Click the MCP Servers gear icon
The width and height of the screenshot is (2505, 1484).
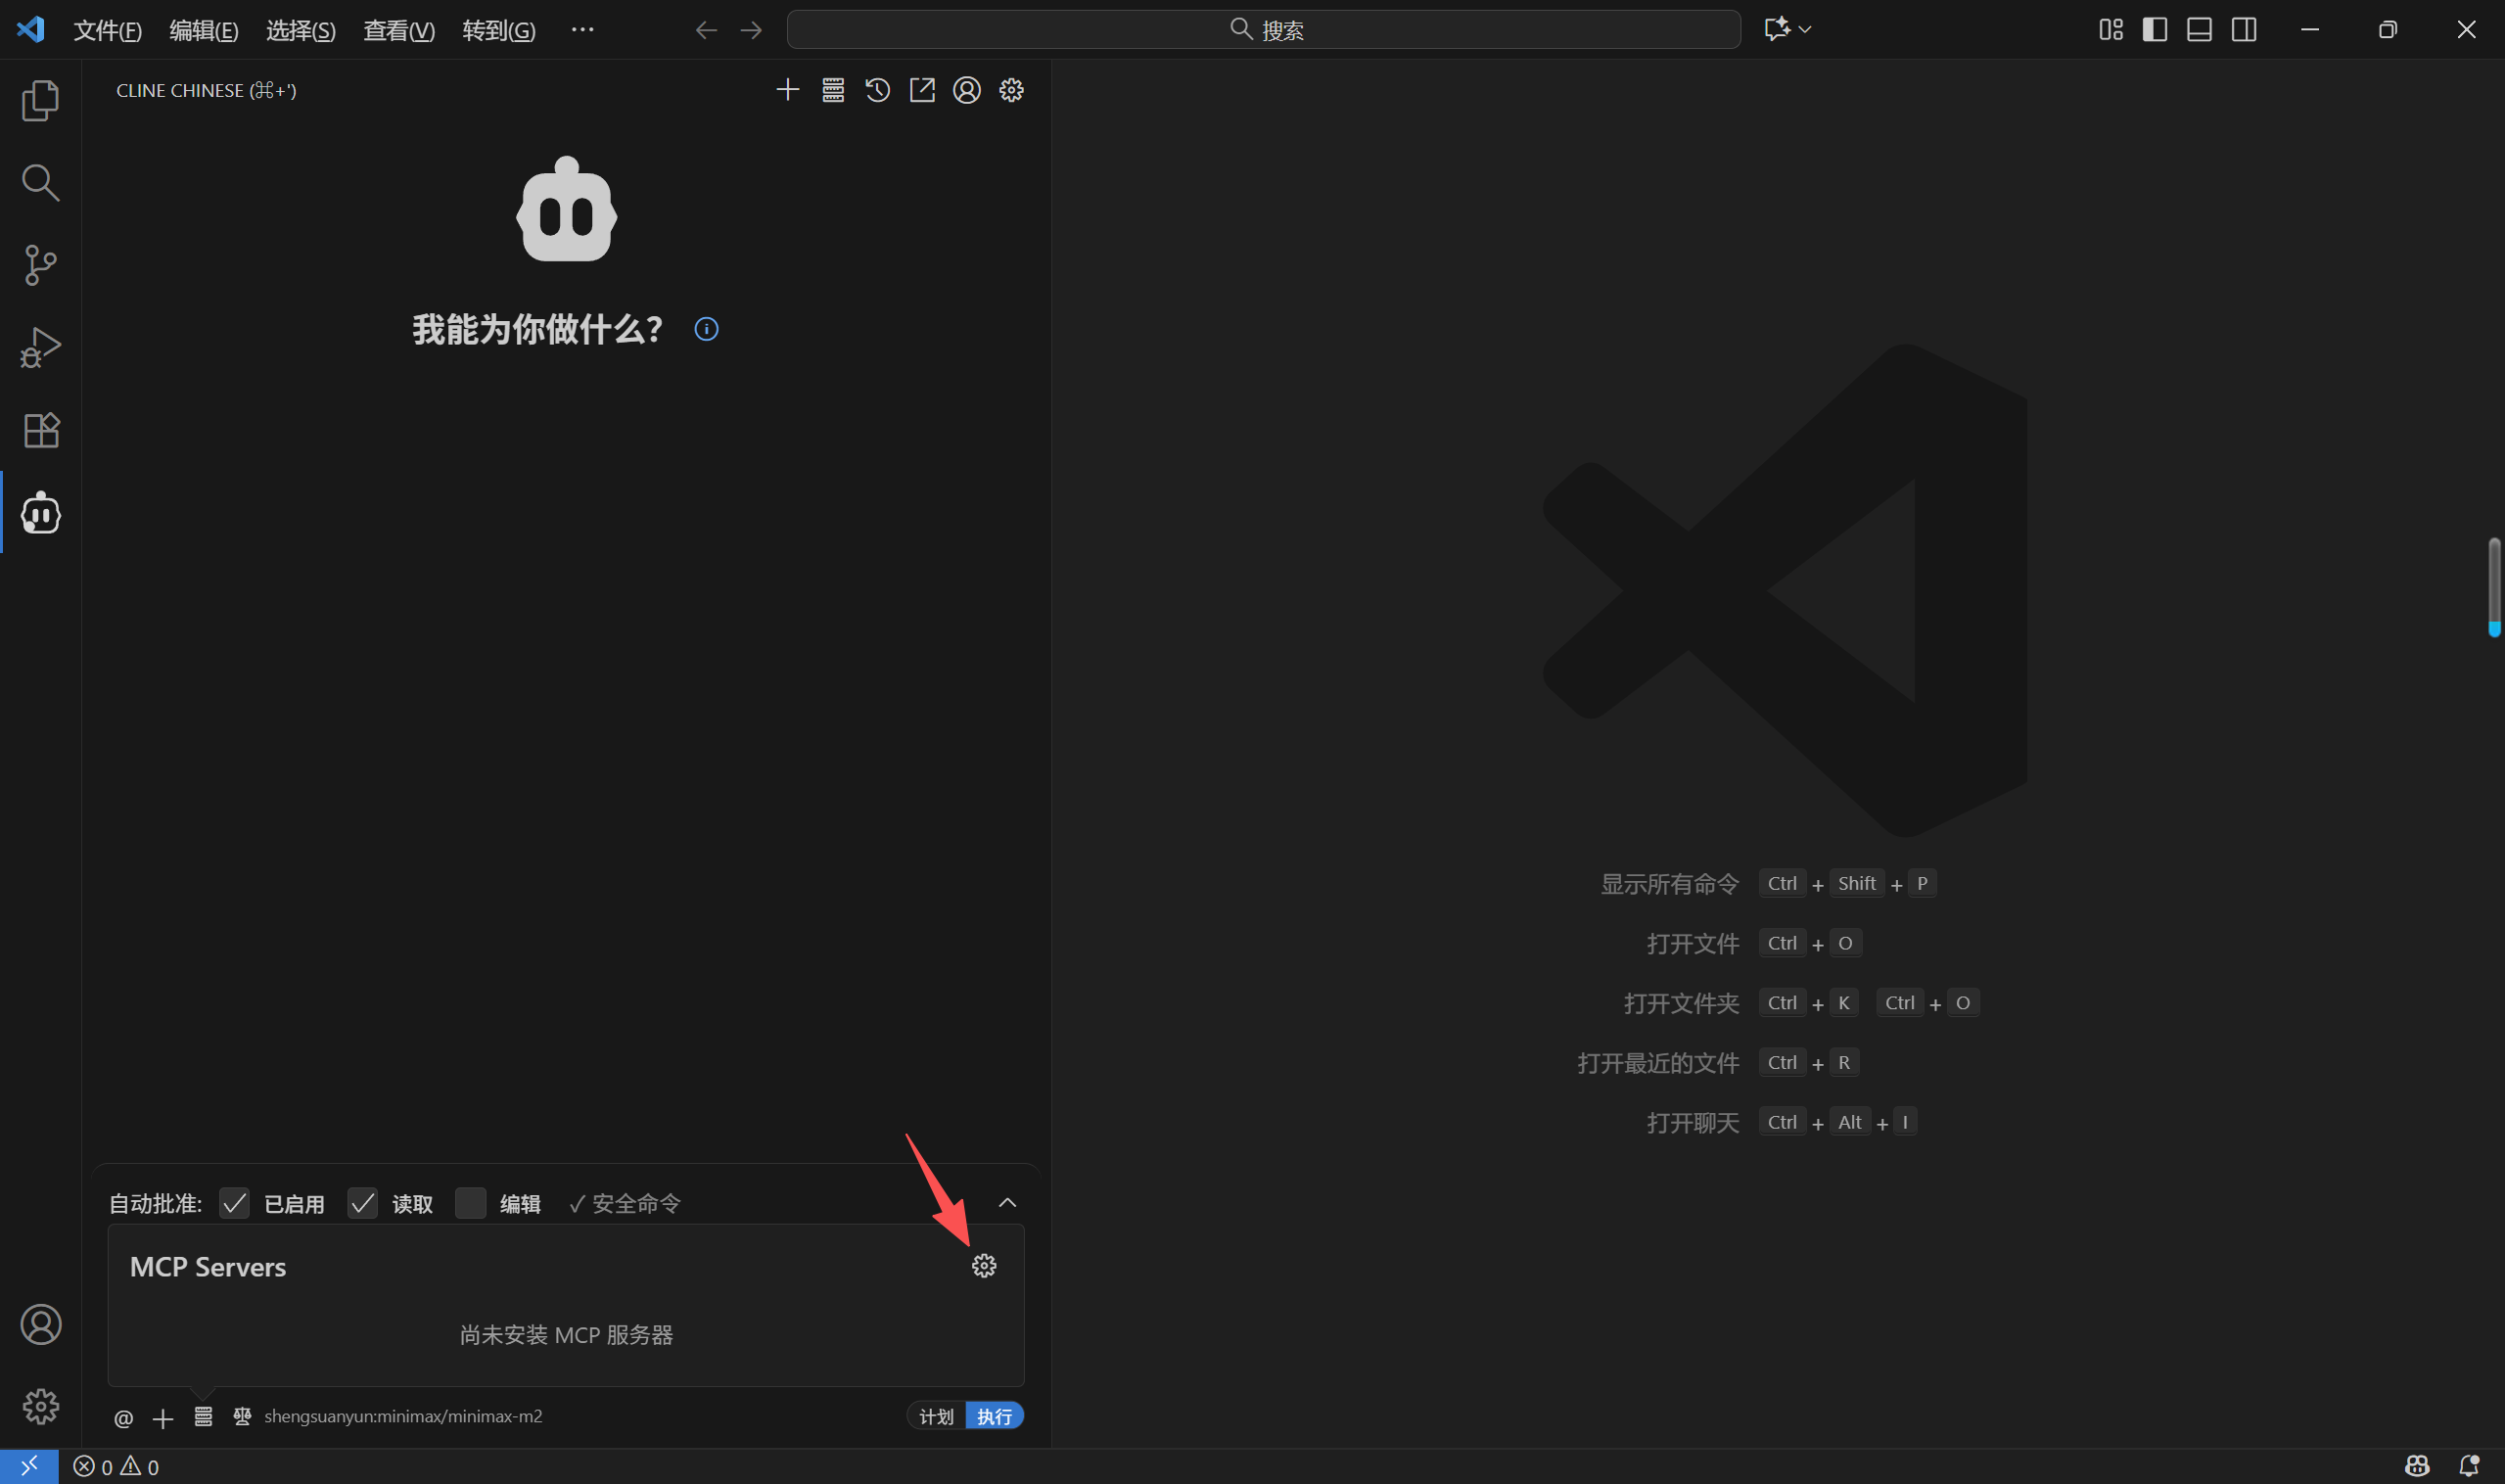pos(984,1266)
